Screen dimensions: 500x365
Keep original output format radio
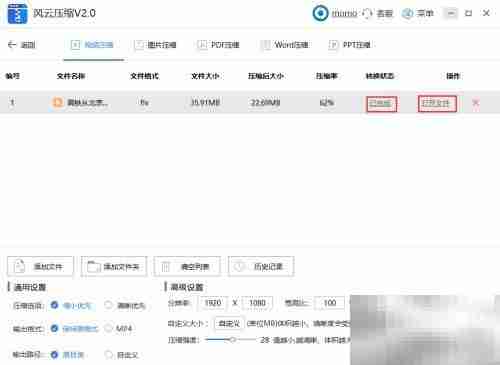54,328
